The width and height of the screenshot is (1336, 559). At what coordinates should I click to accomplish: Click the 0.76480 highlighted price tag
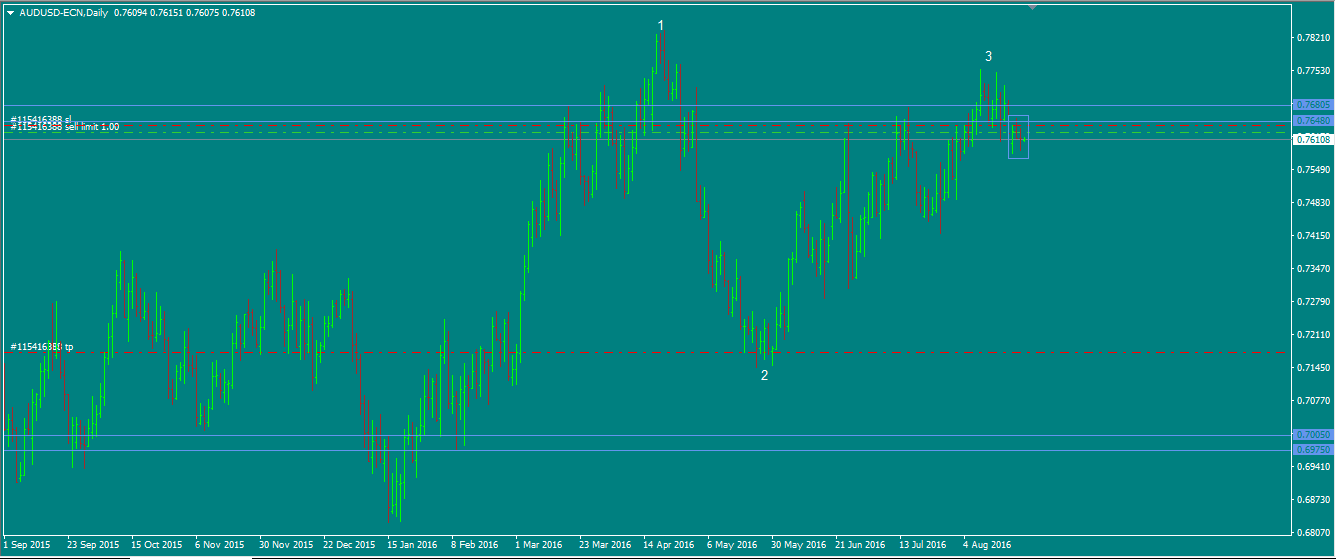(1311, 121)
